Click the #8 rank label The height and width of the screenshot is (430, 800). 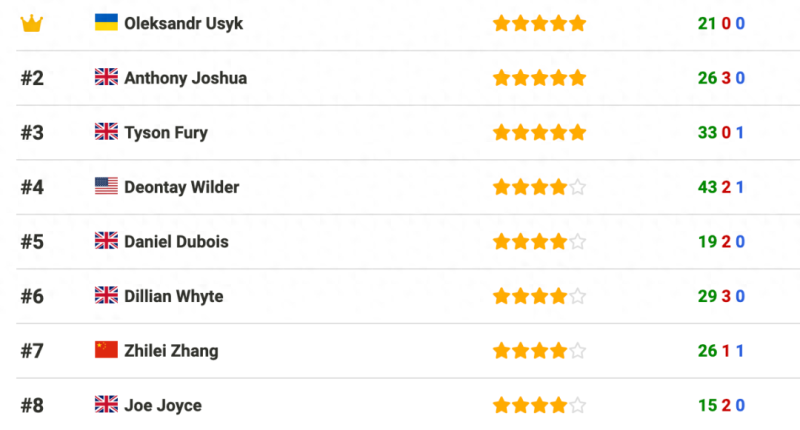(x=32, y=405)
